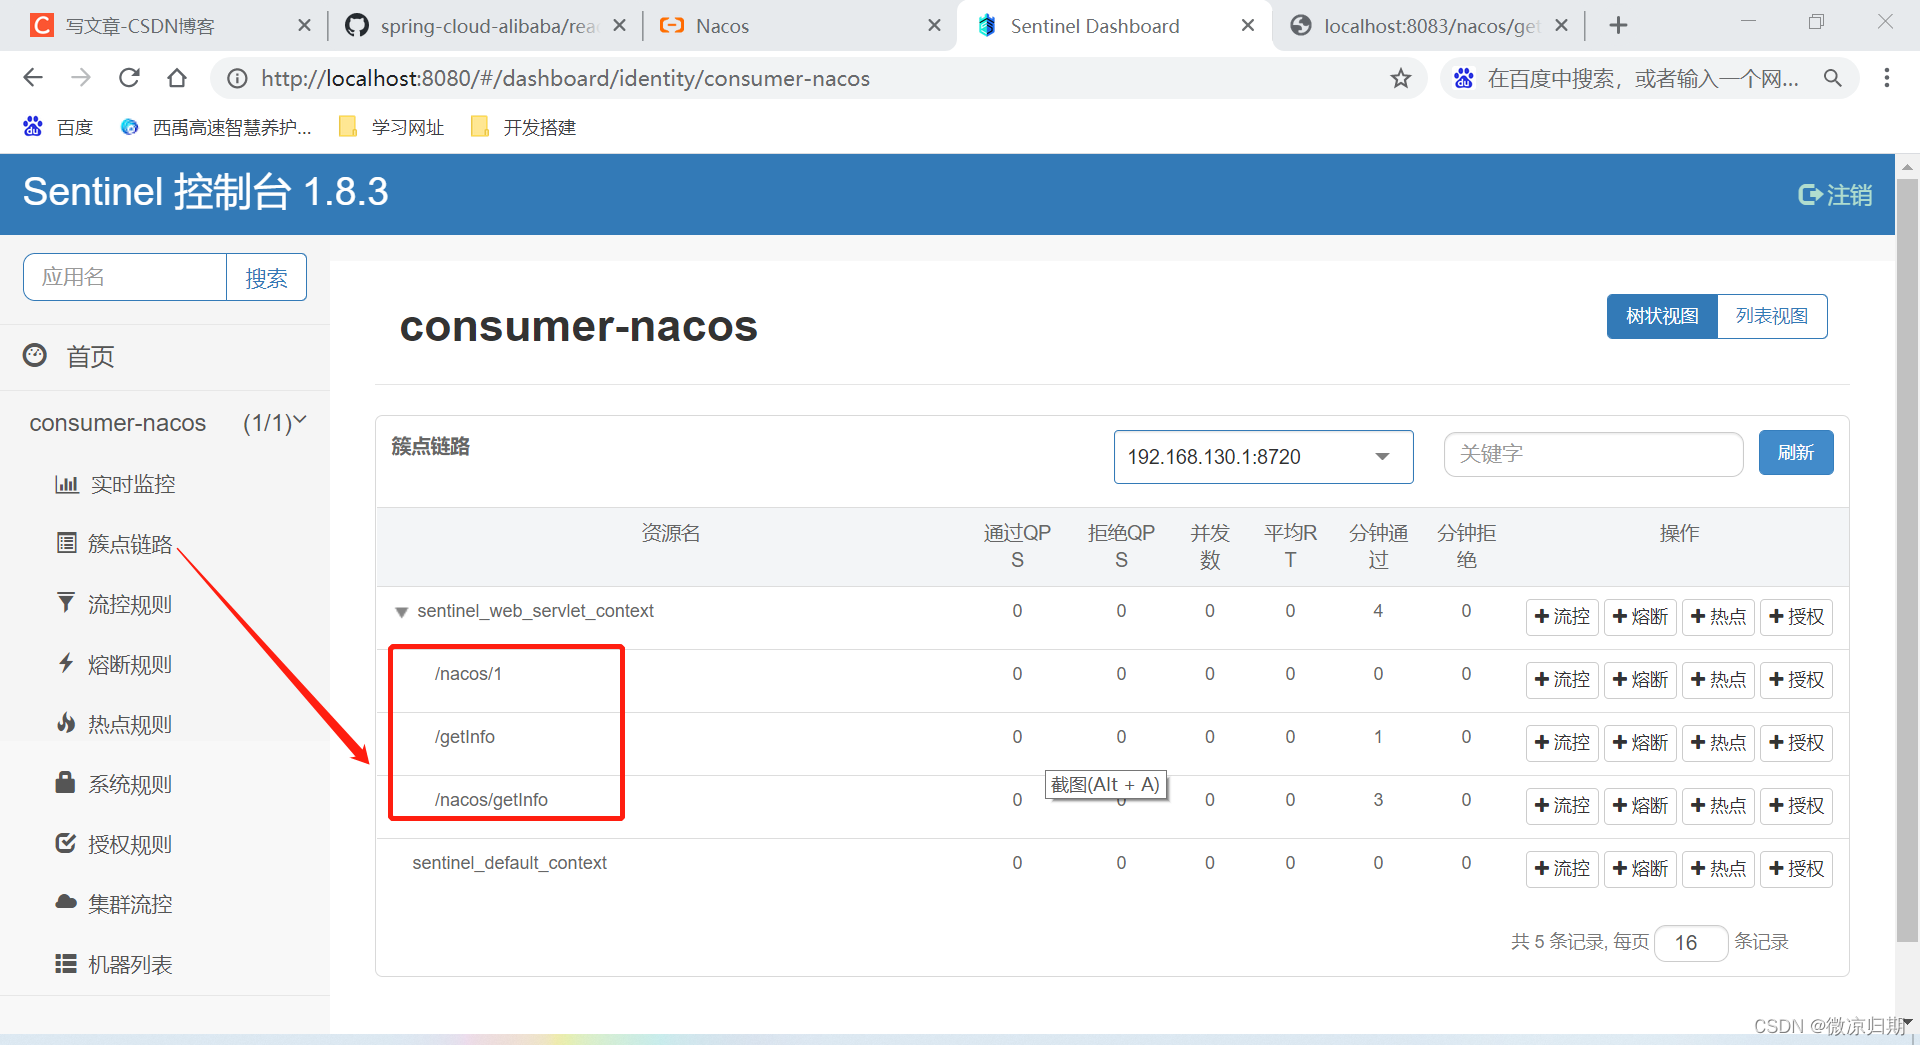
Task: Click the 刷新 refresh button
Action: [x=1796, y=453]
